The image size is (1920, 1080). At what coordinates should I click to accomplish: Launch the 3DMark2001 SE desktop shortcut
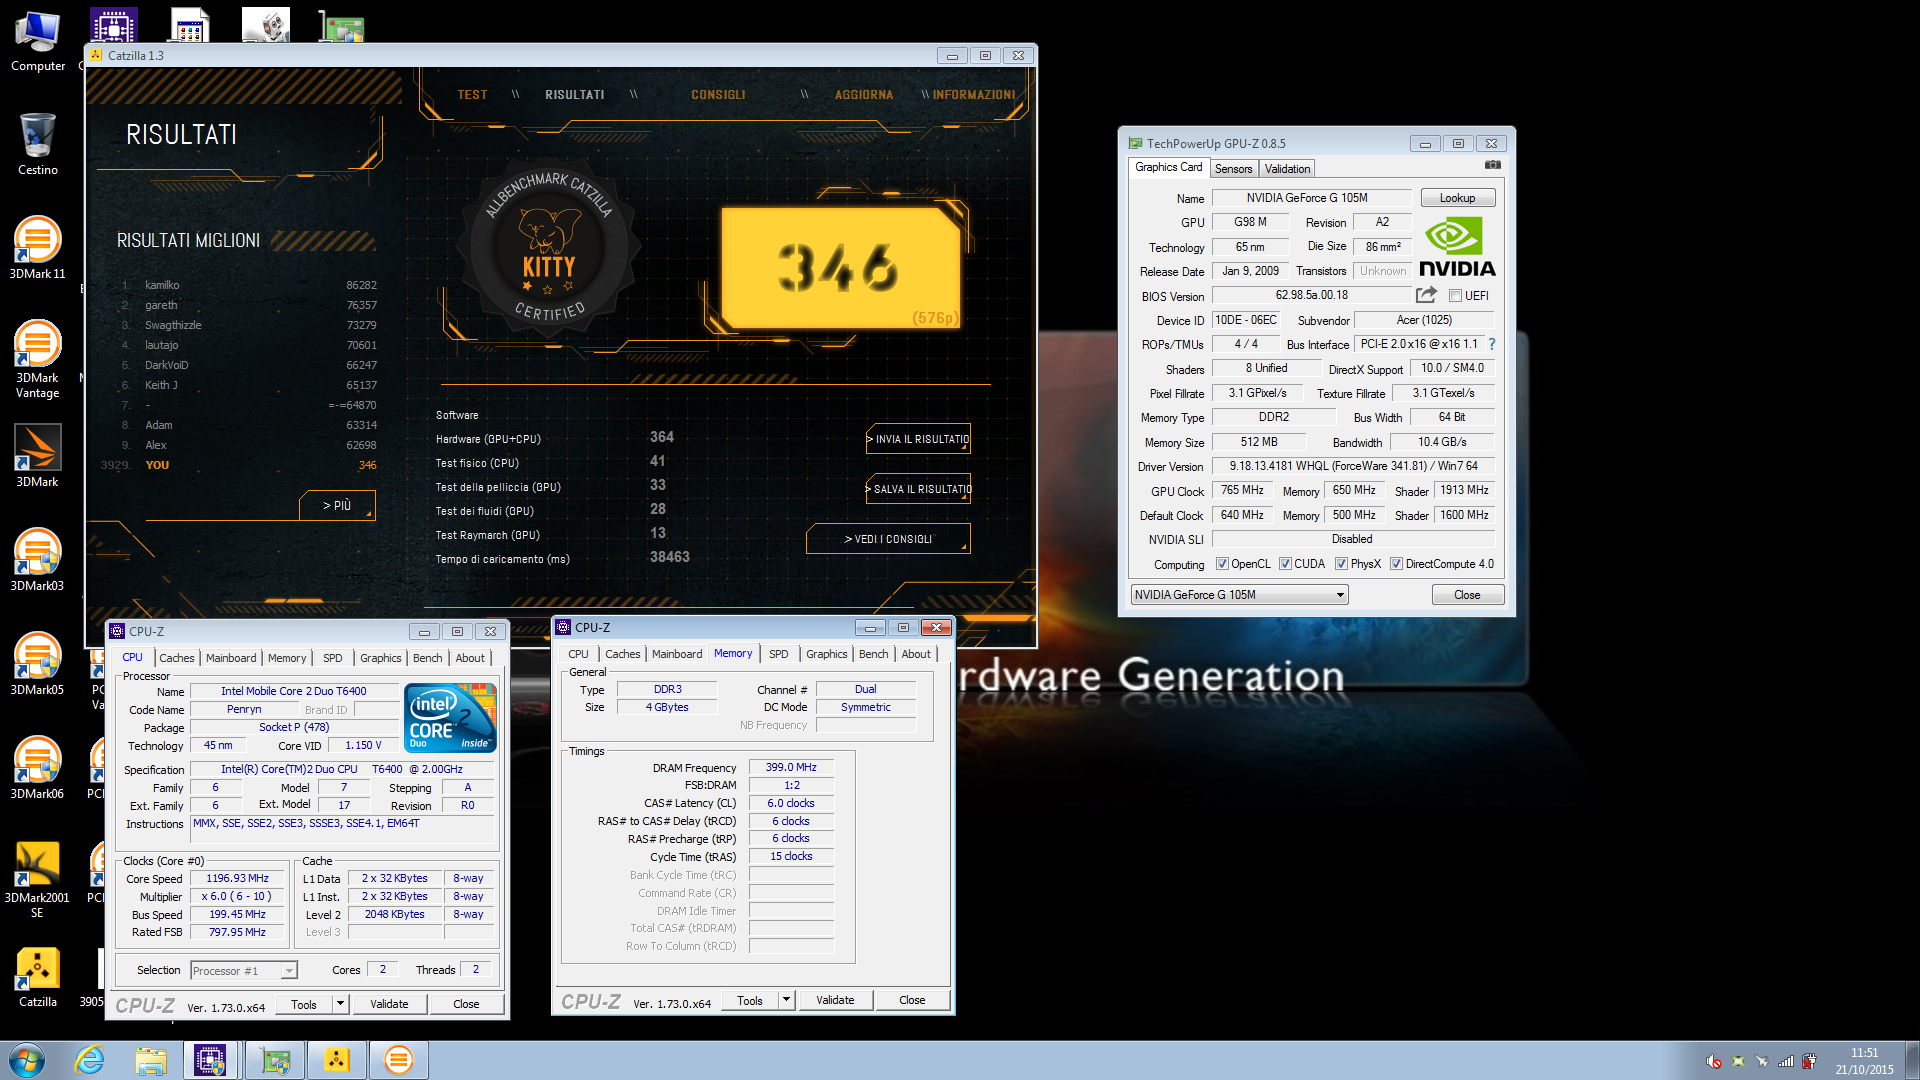pyautogui.click(x=38, y=878)
